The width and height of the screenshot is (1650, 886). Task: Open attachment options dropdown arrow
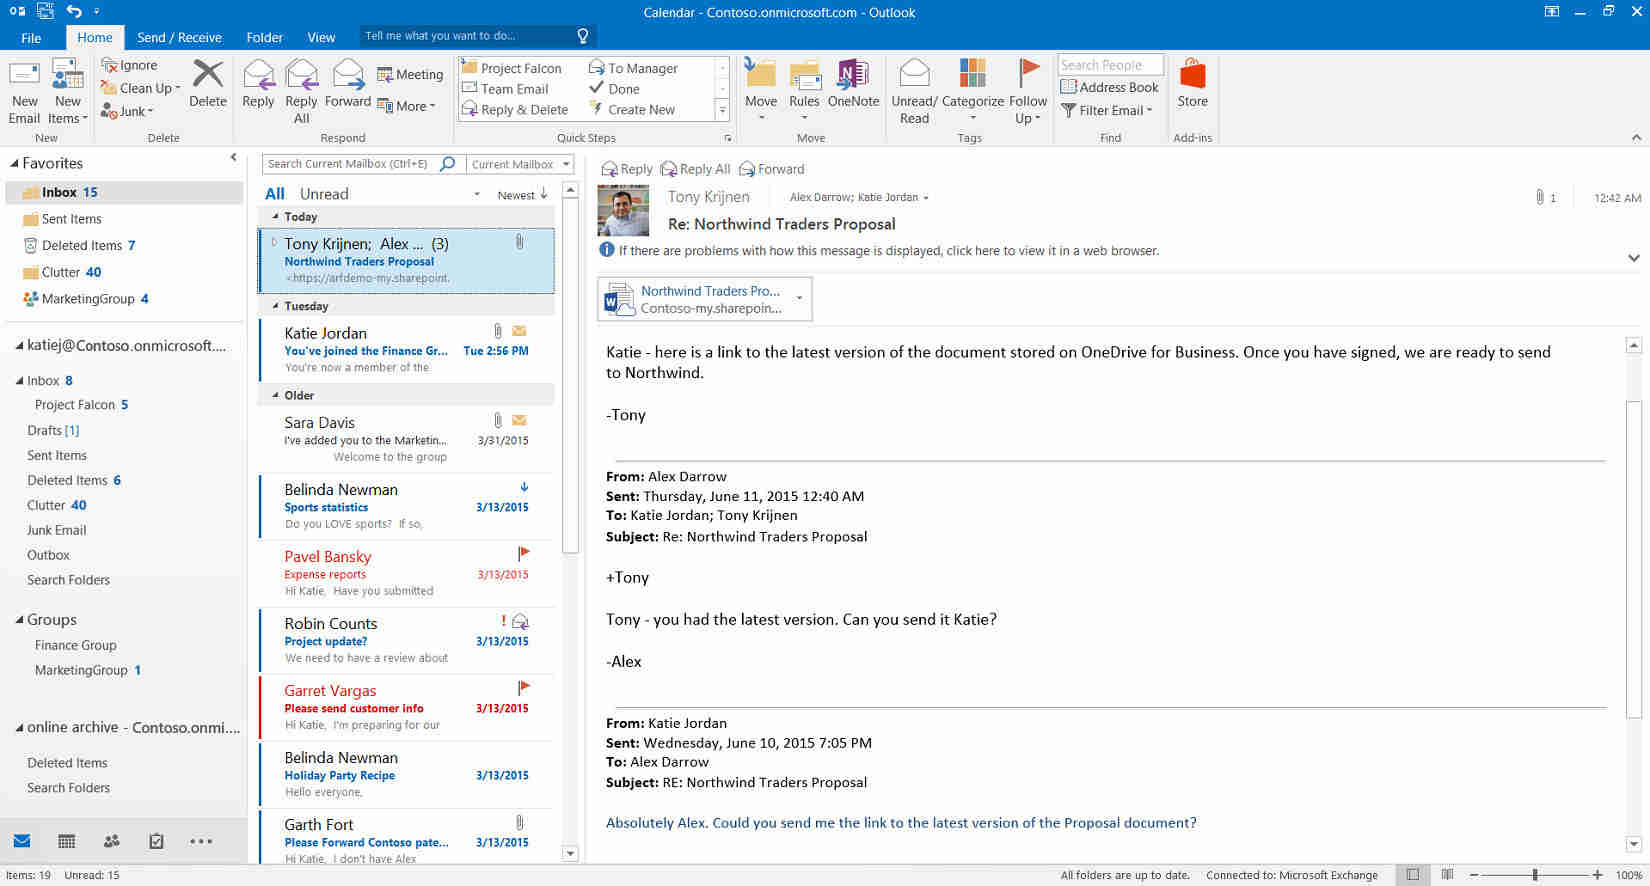(x=799, y=298)
